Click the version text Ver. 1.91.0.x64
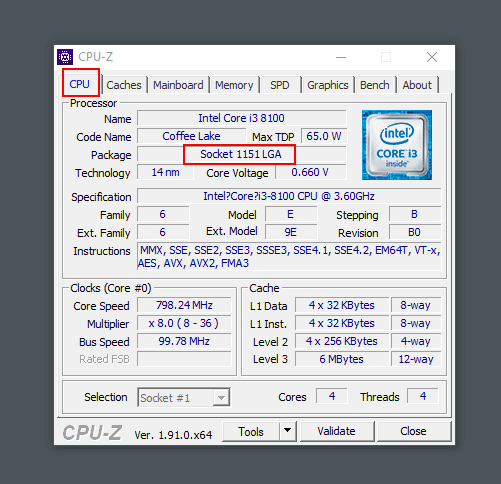Viewport: 501px width, 484px height. 173,435
